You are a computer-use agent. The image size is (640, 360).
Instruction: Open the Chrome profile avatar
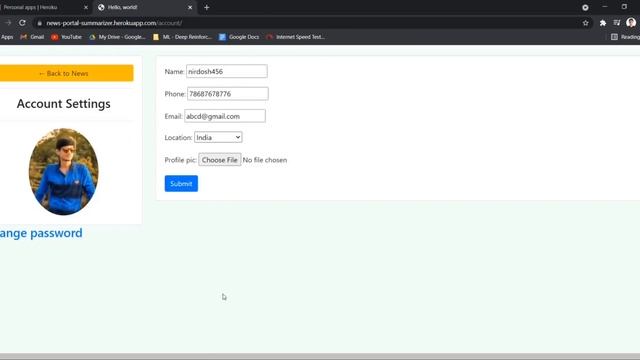coord(631,23)
